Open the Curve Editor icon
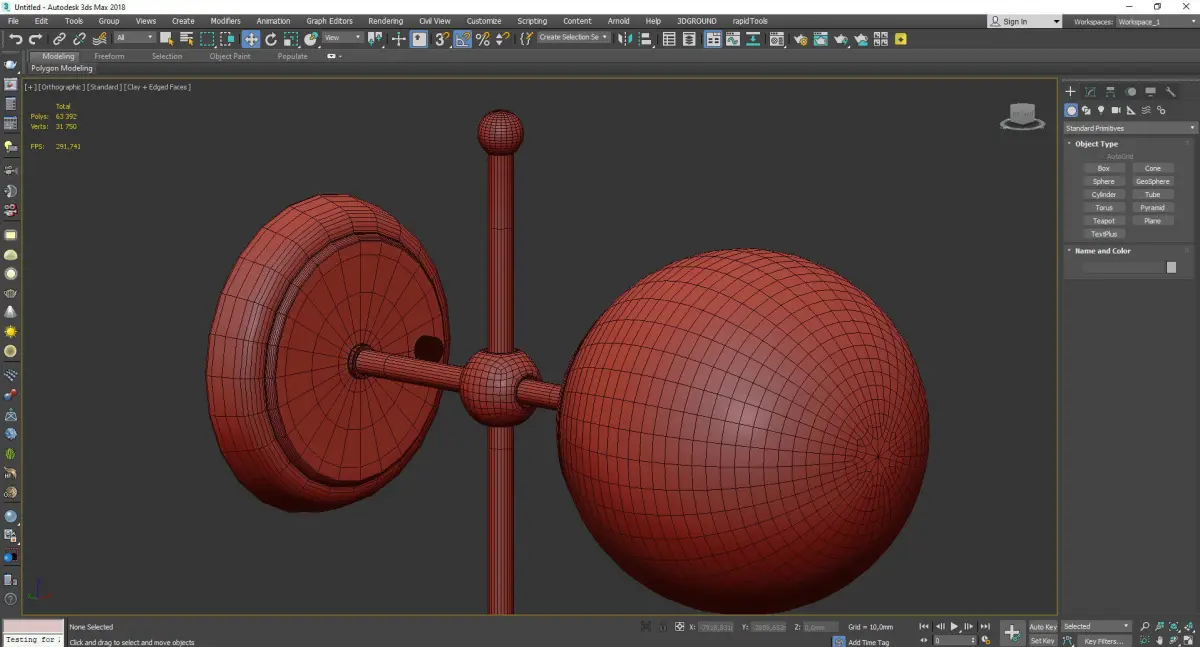Screen dimensions: 1200x647 tap(733, 38)
